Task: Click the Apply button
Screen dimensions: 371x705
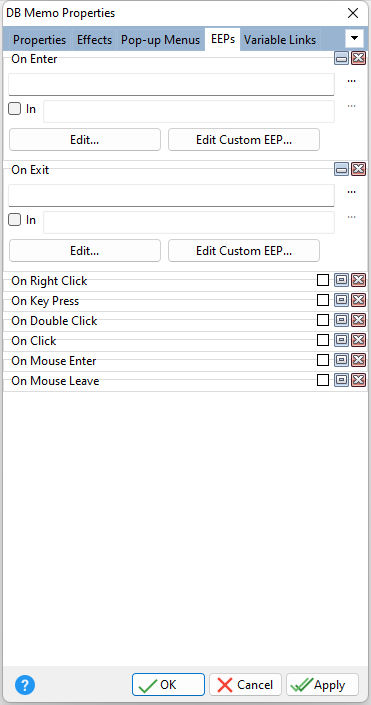Action: pyautogui.click(x=322, y=685)
